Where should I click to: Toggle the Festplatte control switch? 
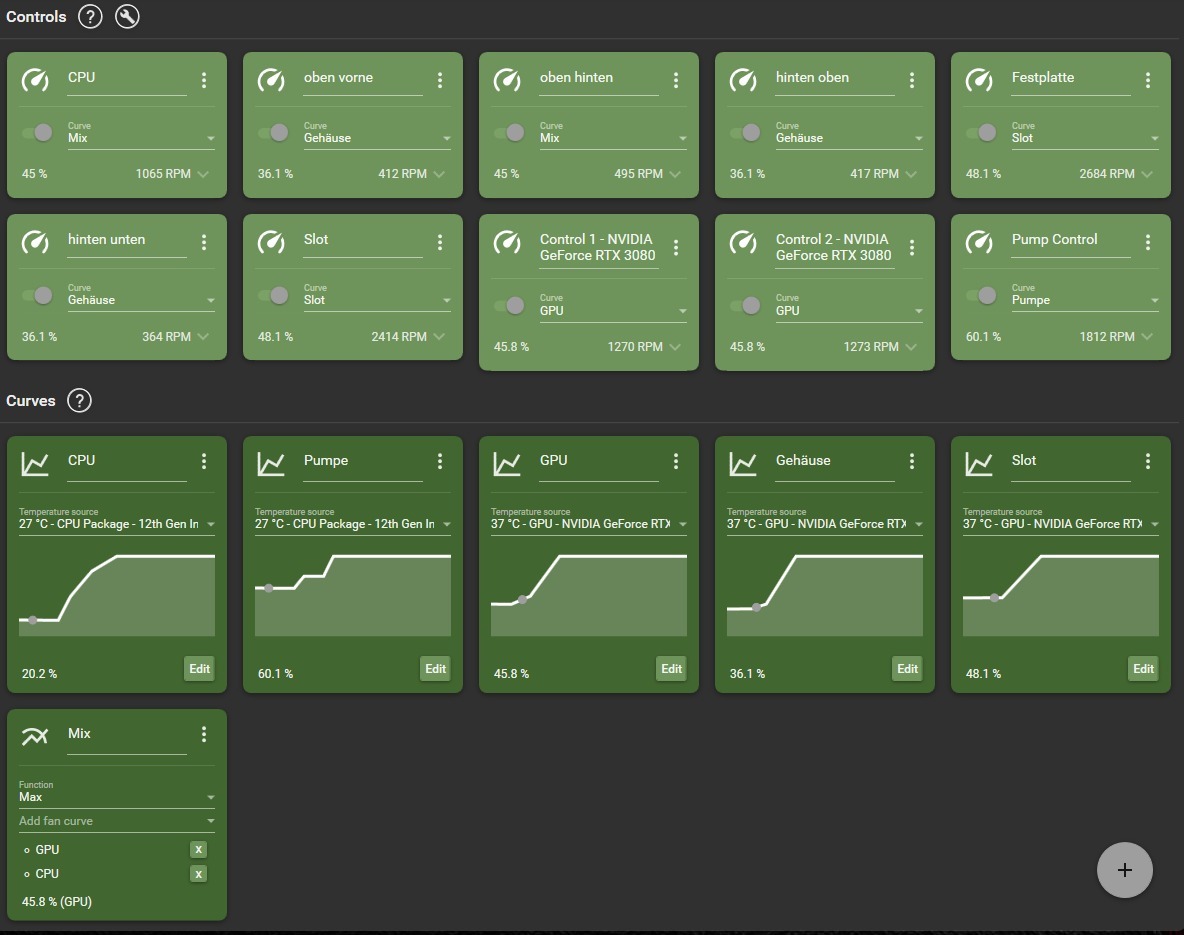981,133
